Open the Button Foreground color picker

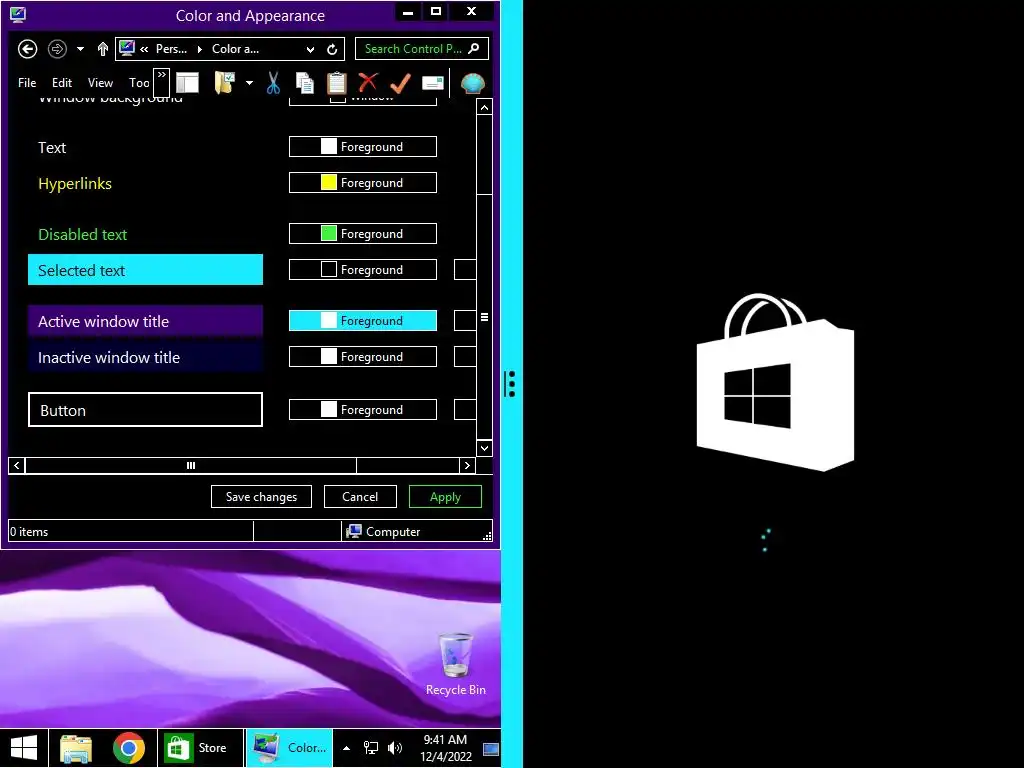pyautogui.click(x=362, y=409)
